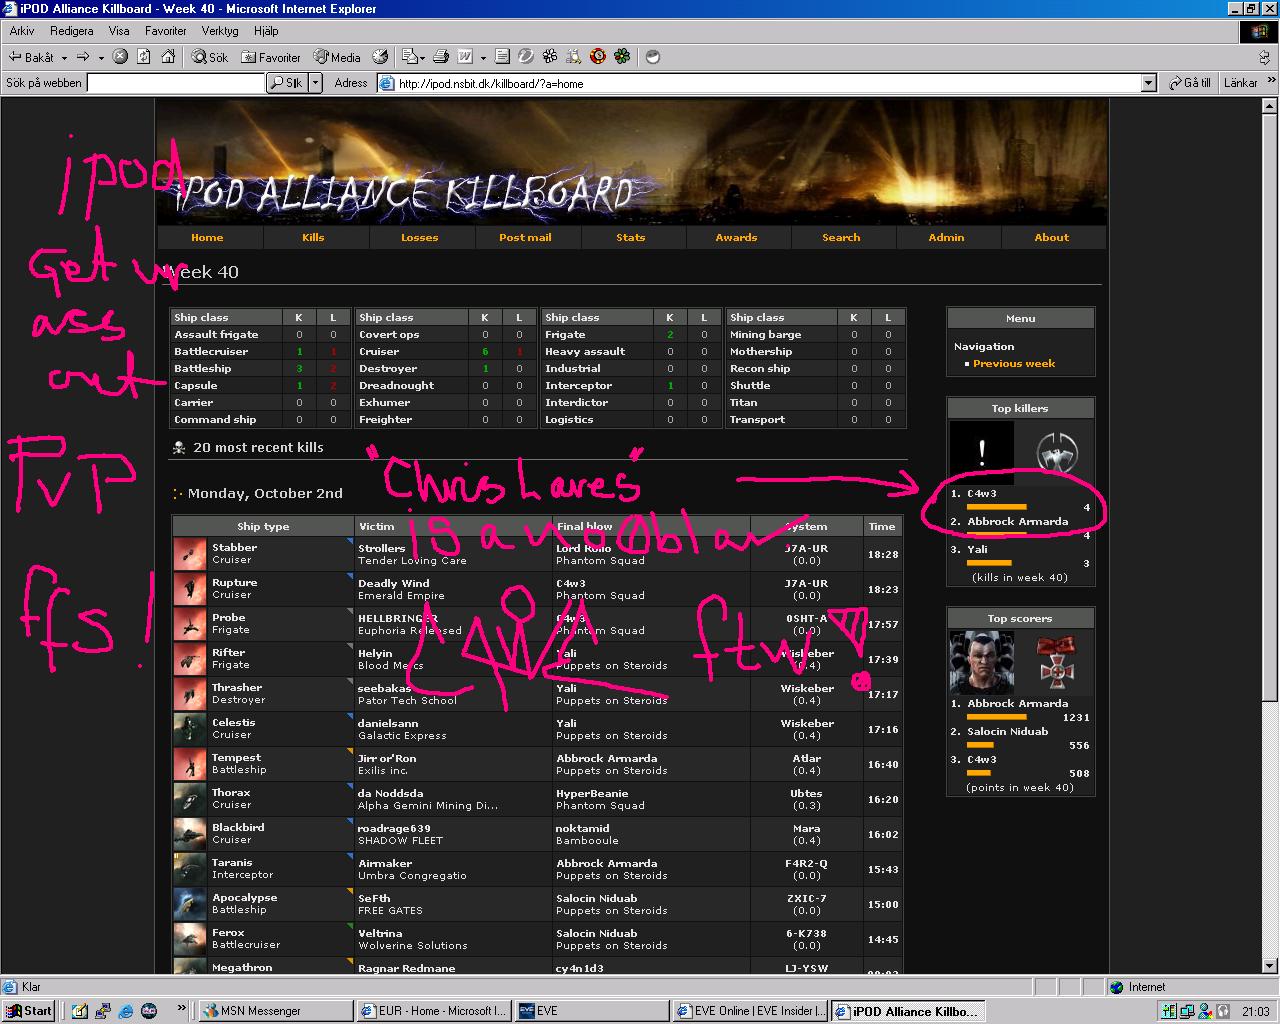Open the Favoriter pane from toolbar
This screenshot has height=1024, width=1280.
click(x=271, y=57)
